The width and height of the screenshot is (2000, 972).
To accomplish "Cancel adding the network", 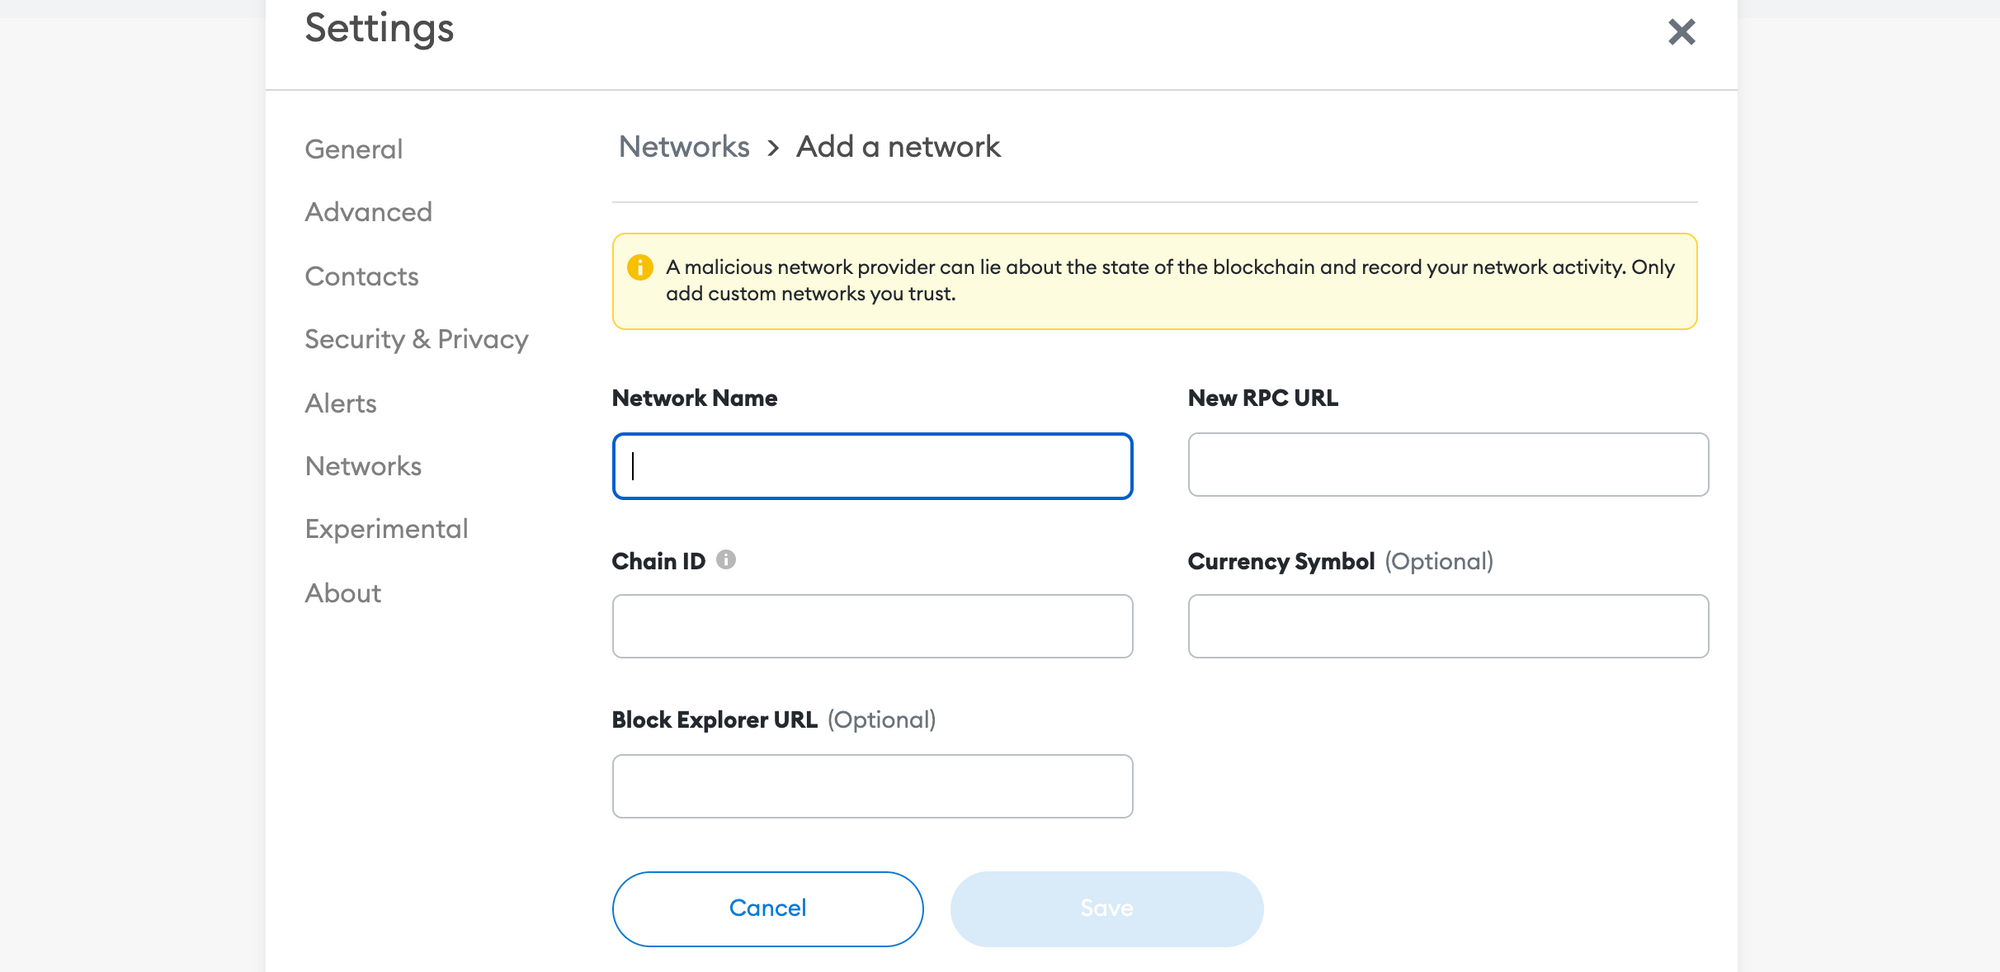I will click(767, 908).
